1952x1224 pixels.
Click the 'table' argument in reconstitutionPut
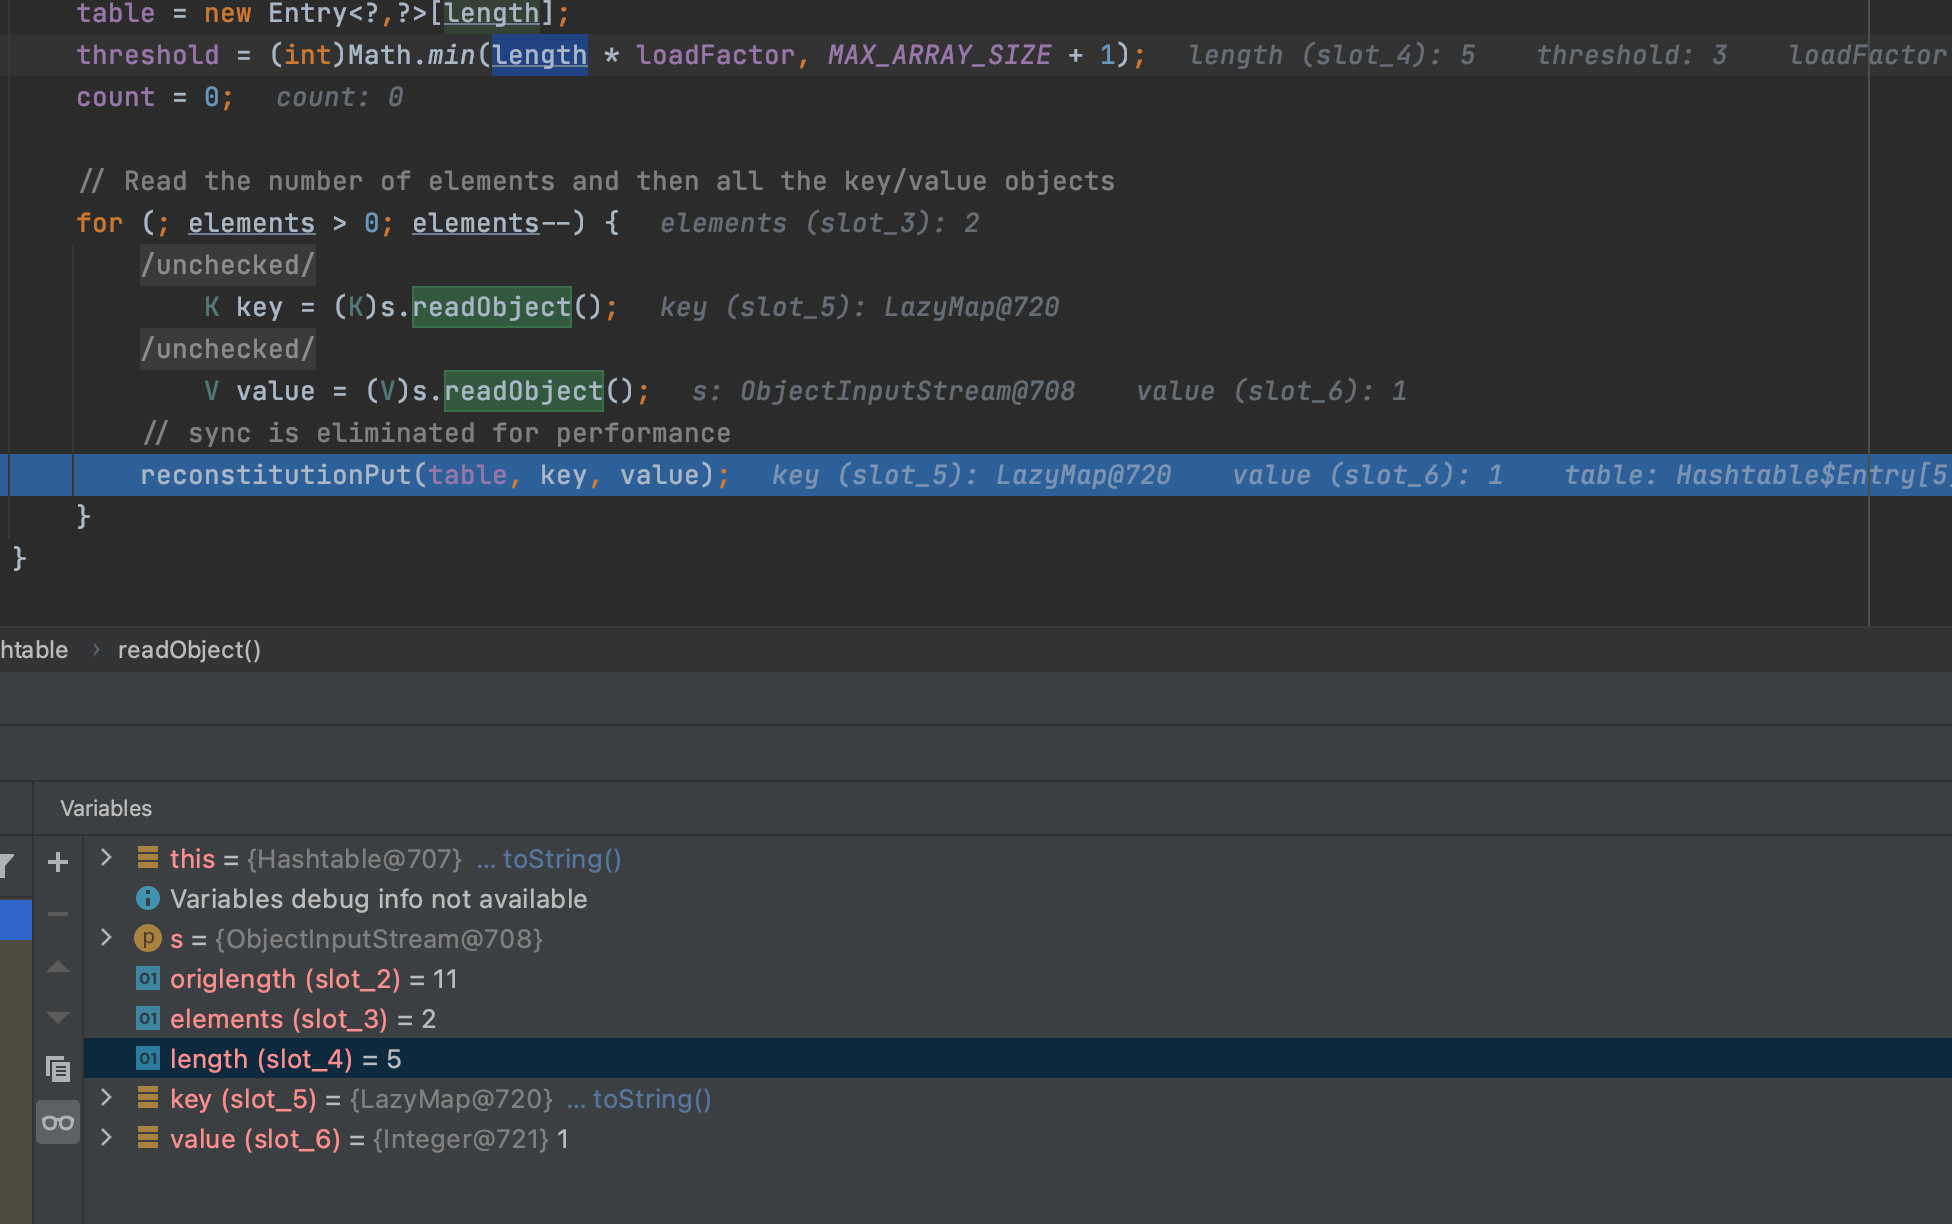click(x=467, y=475)
